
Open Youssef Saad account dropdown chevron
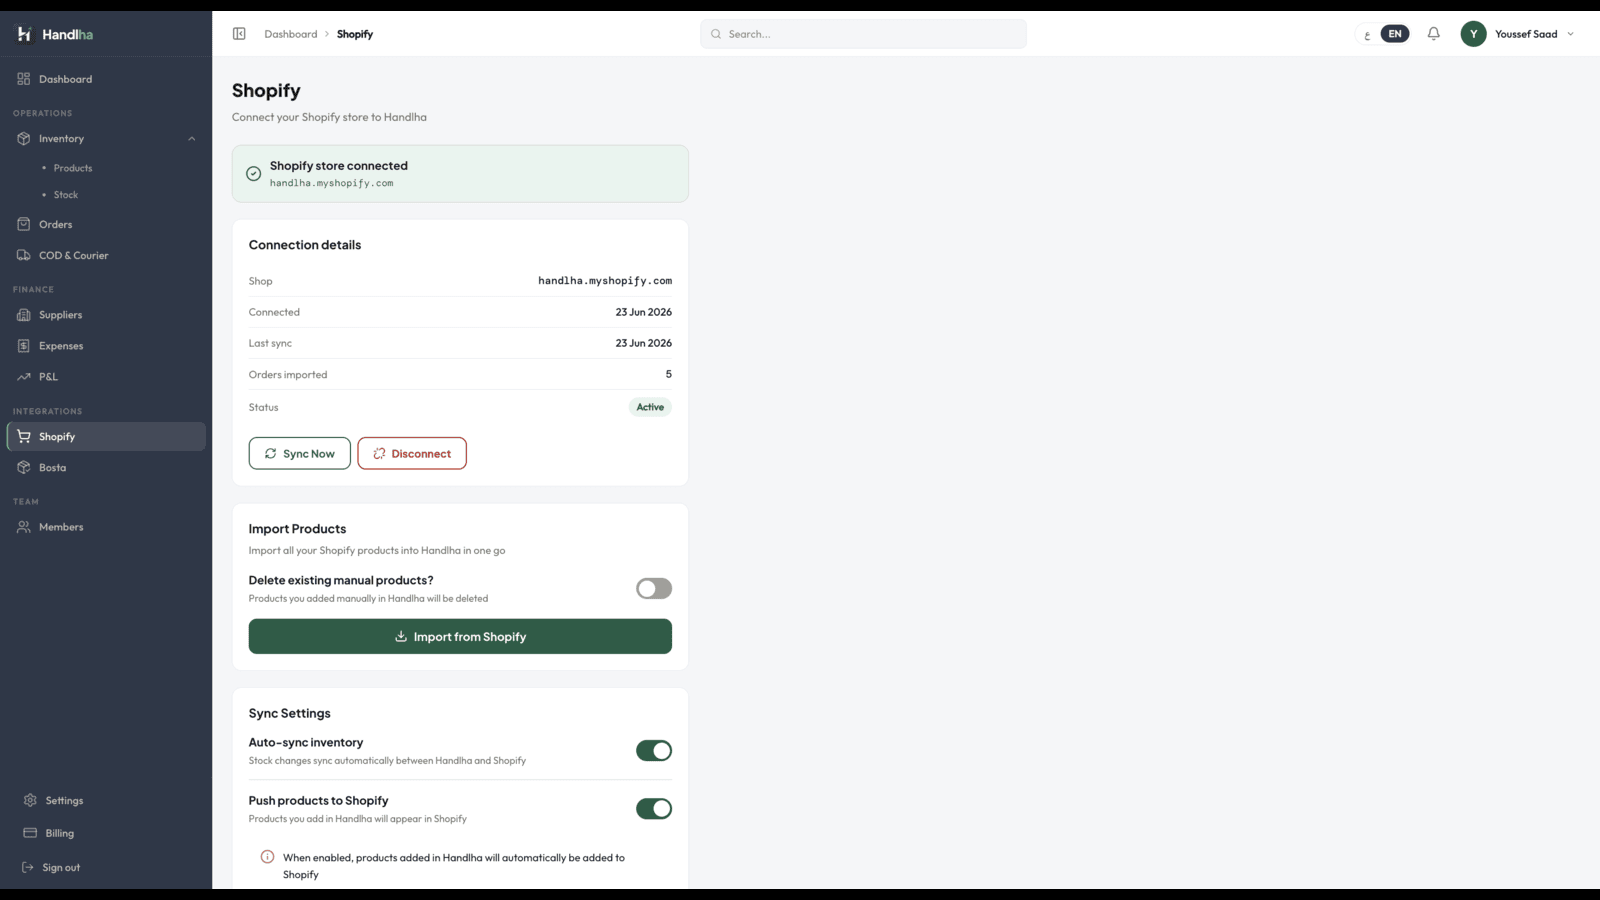pos(1570,34)
